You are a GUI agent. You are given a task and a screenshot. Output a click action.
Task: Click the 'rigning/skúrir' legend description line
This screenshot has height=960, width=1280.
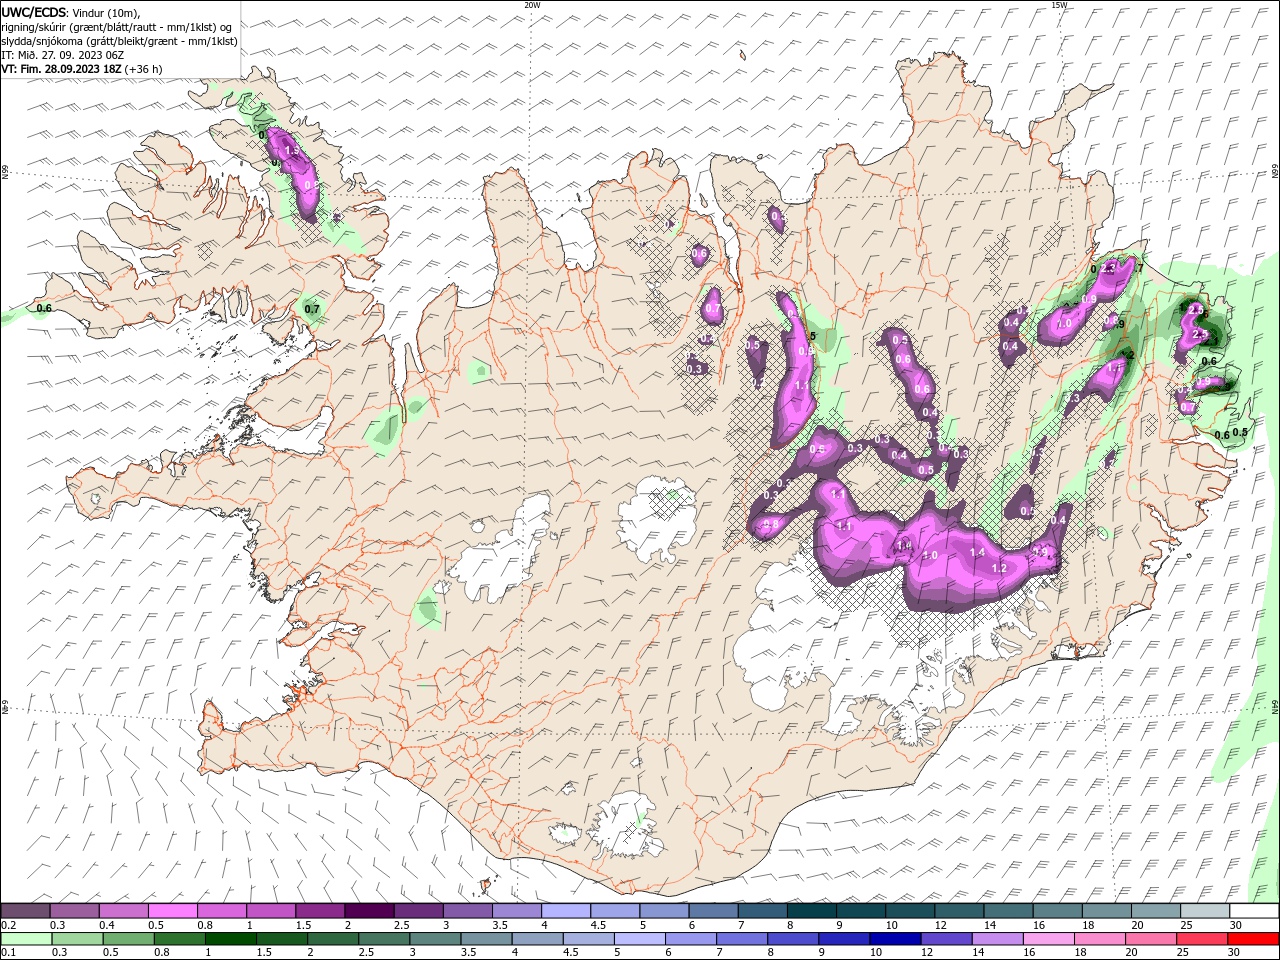click(x=116, y=27)
